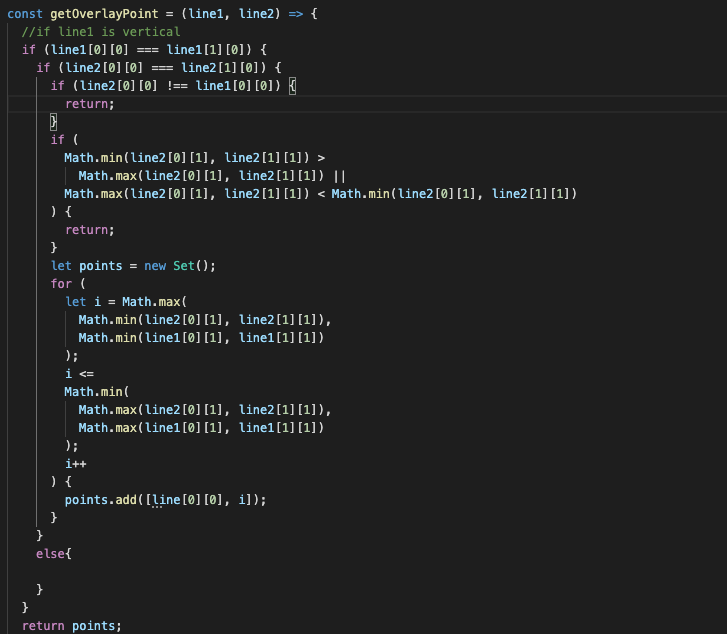This screenshot has width=727, height=634.
Task: Click the !== operator in the if condition
Action: 177,86
